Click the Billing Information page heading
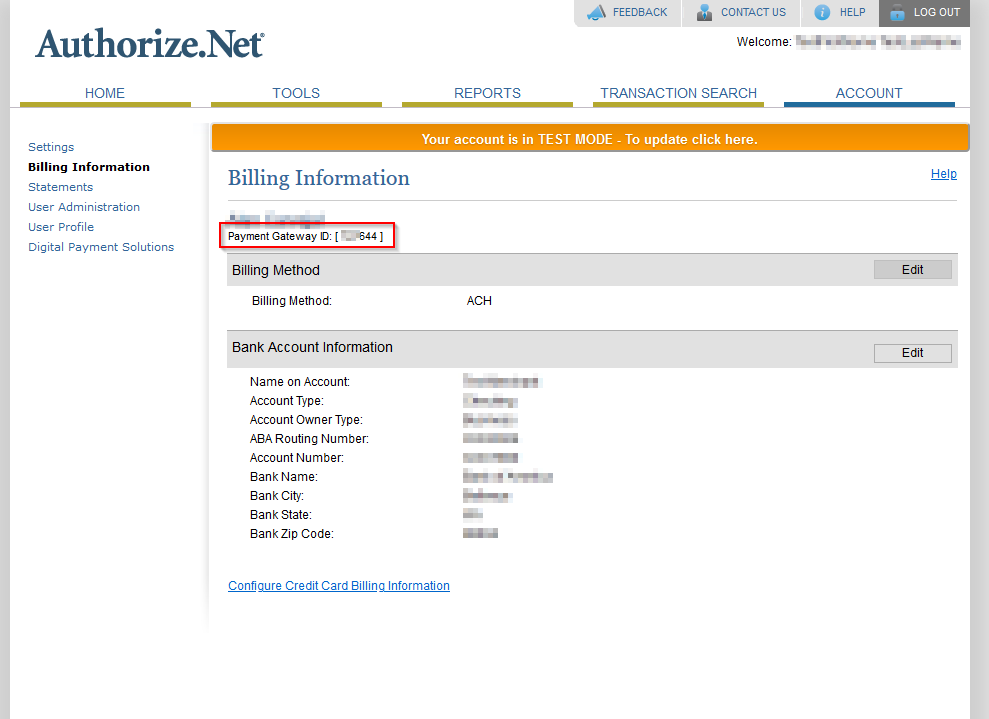The image size is (989, 719). point(319,178)
